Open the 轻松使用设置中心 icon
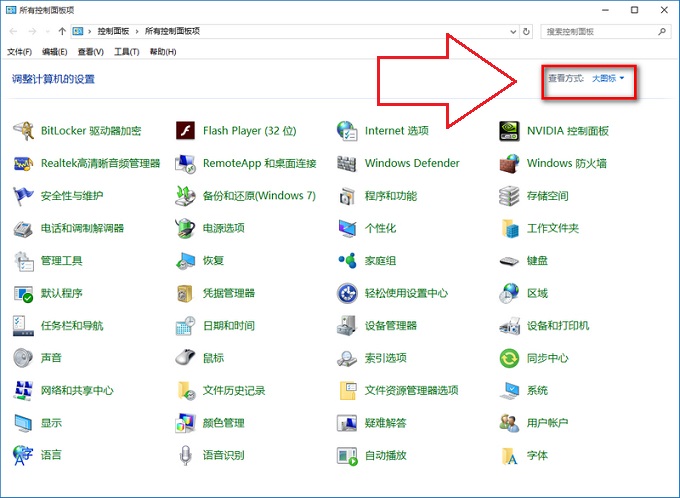680x498 pixels. click(347, 293)
